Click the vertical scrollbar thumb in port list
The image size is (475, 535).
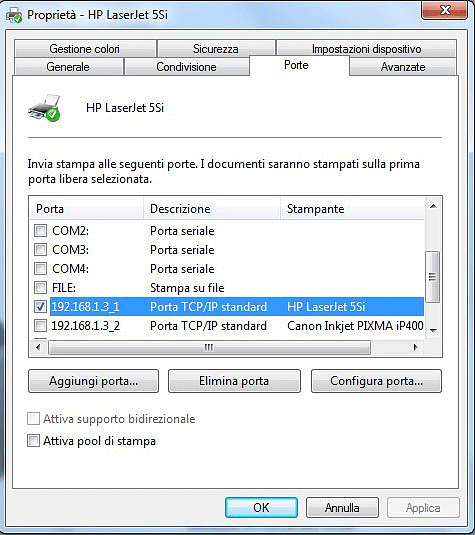point(433,277)
